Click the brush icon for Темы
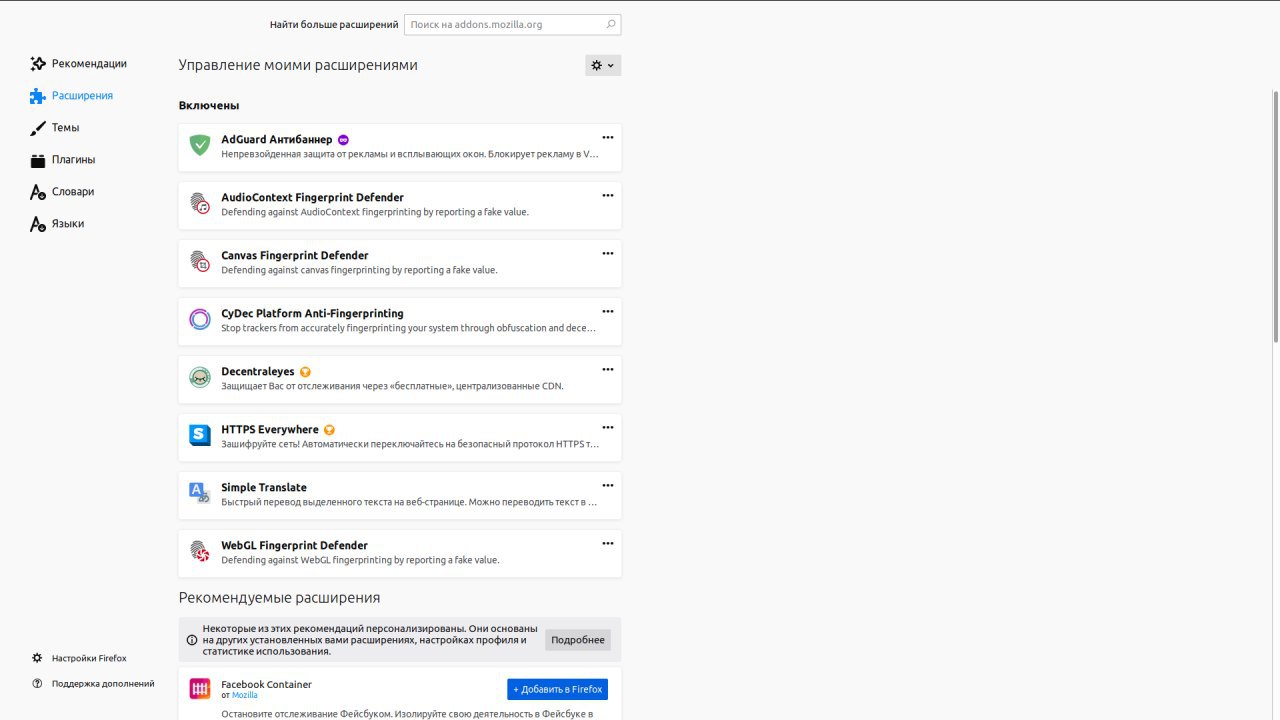 (x=38, y=128)
